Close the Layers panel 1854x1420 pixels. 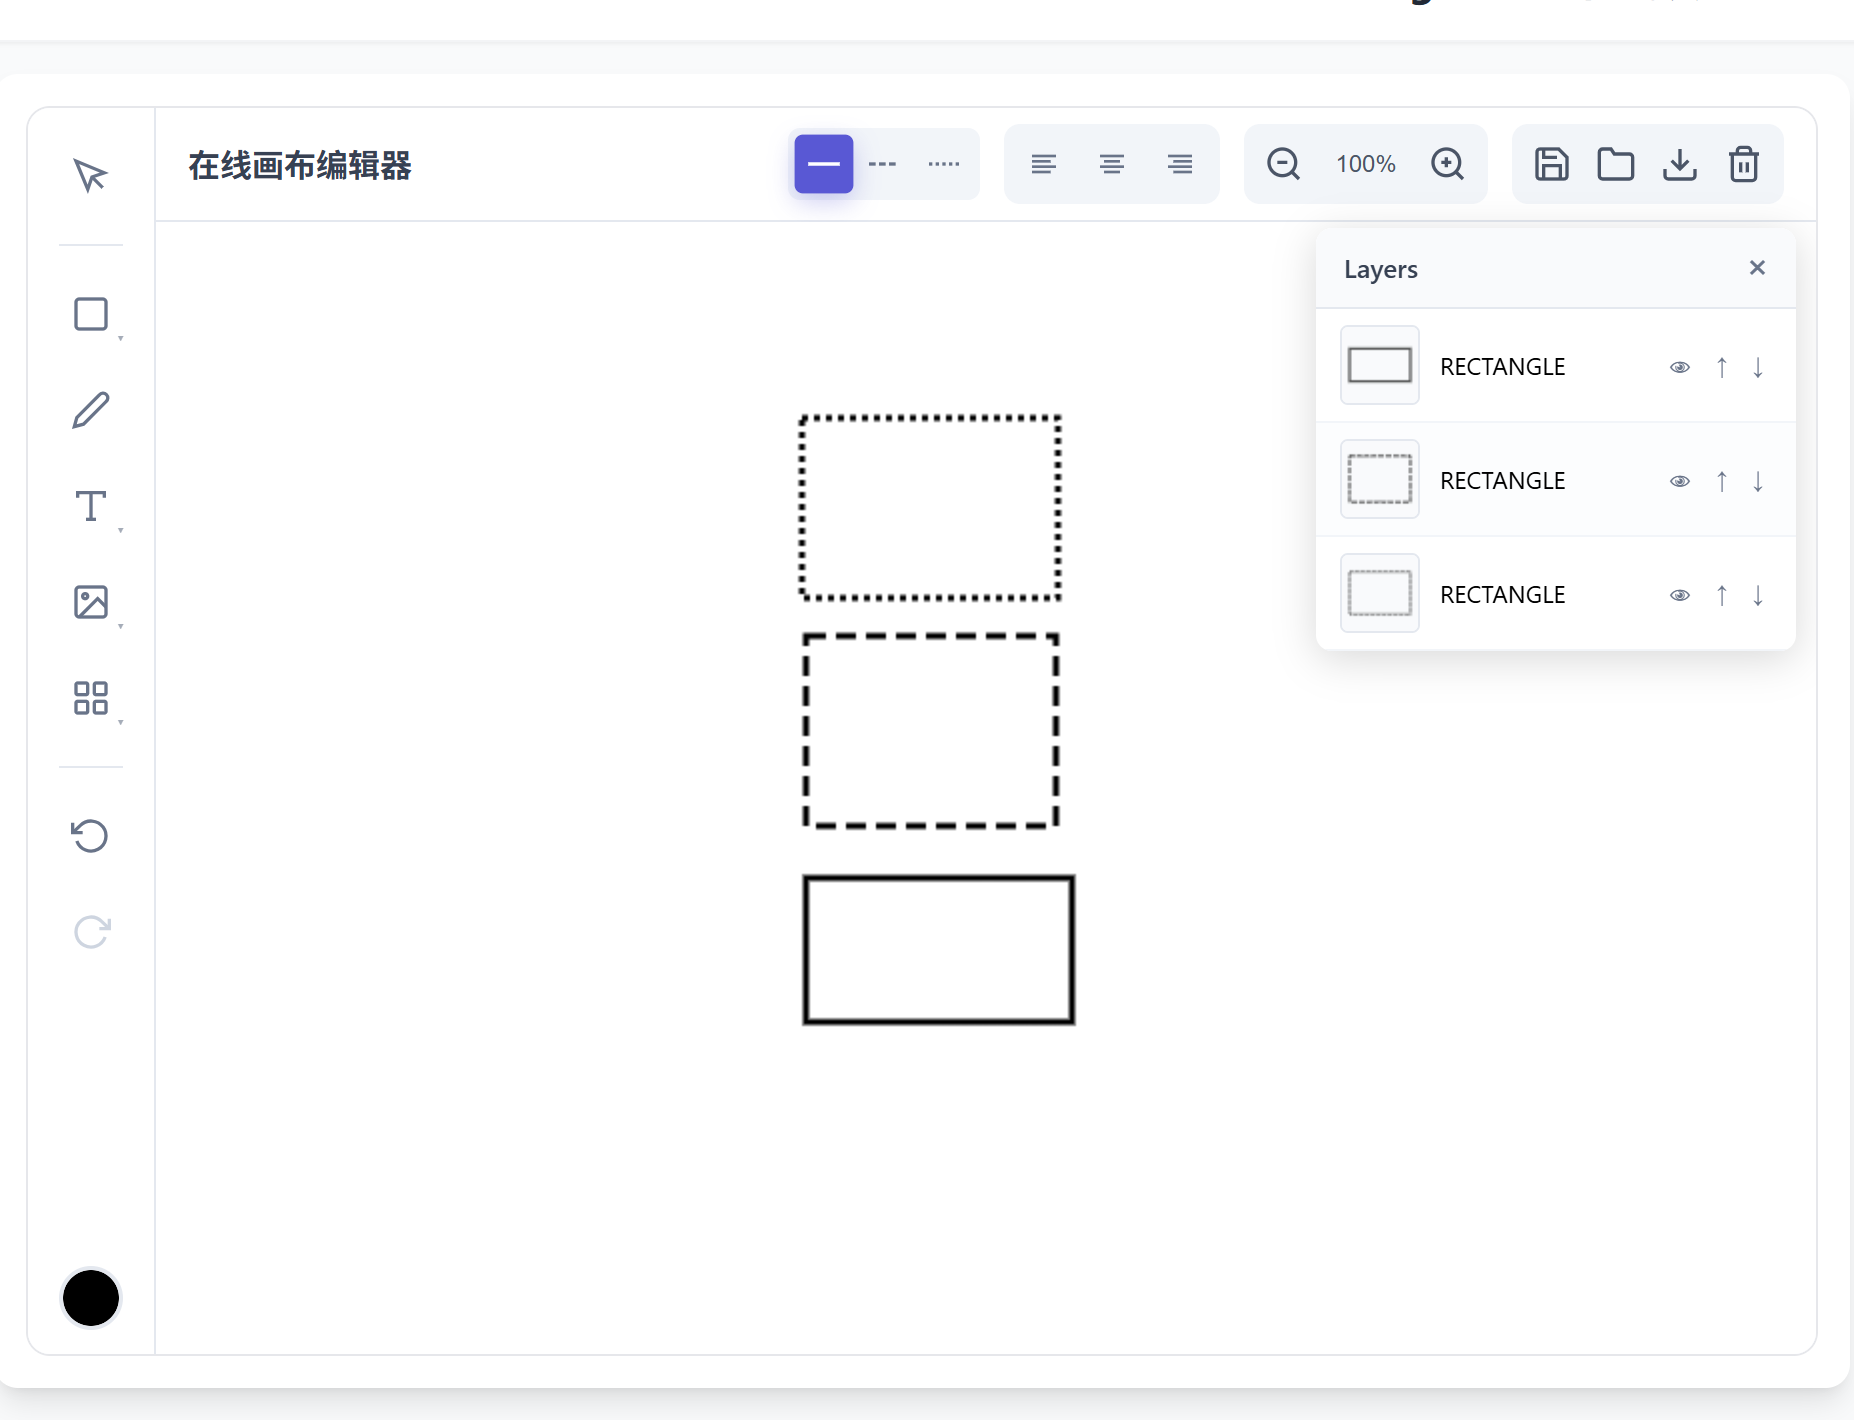(x=1757, y=267)
